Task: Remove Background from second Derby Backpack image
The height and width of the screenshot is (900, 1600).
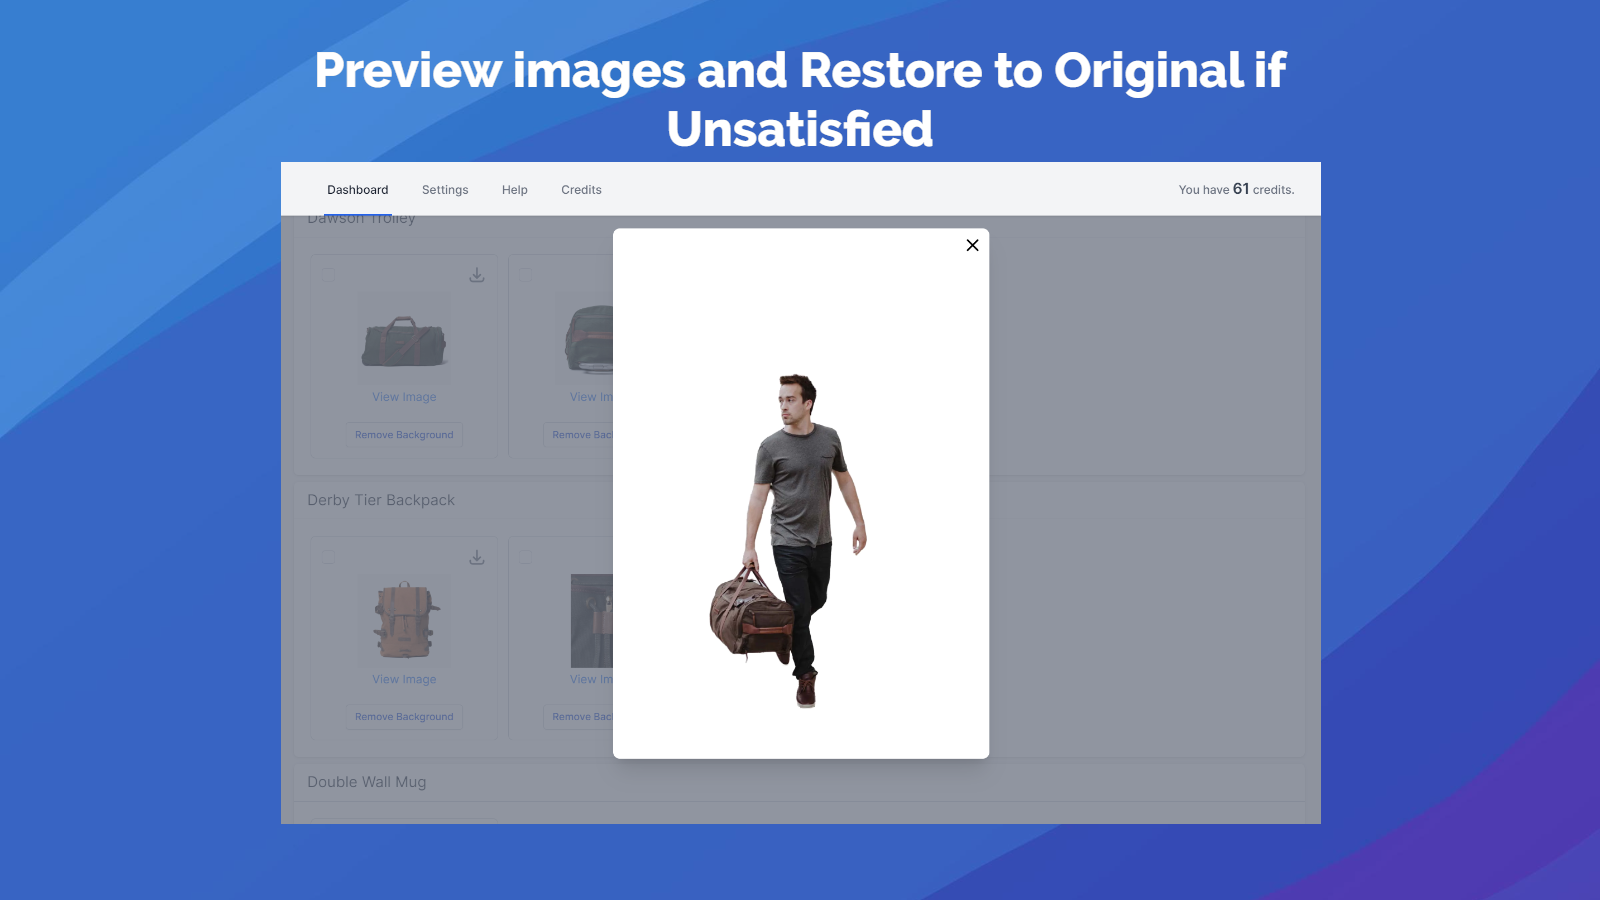Action: (x=579, y=717)
